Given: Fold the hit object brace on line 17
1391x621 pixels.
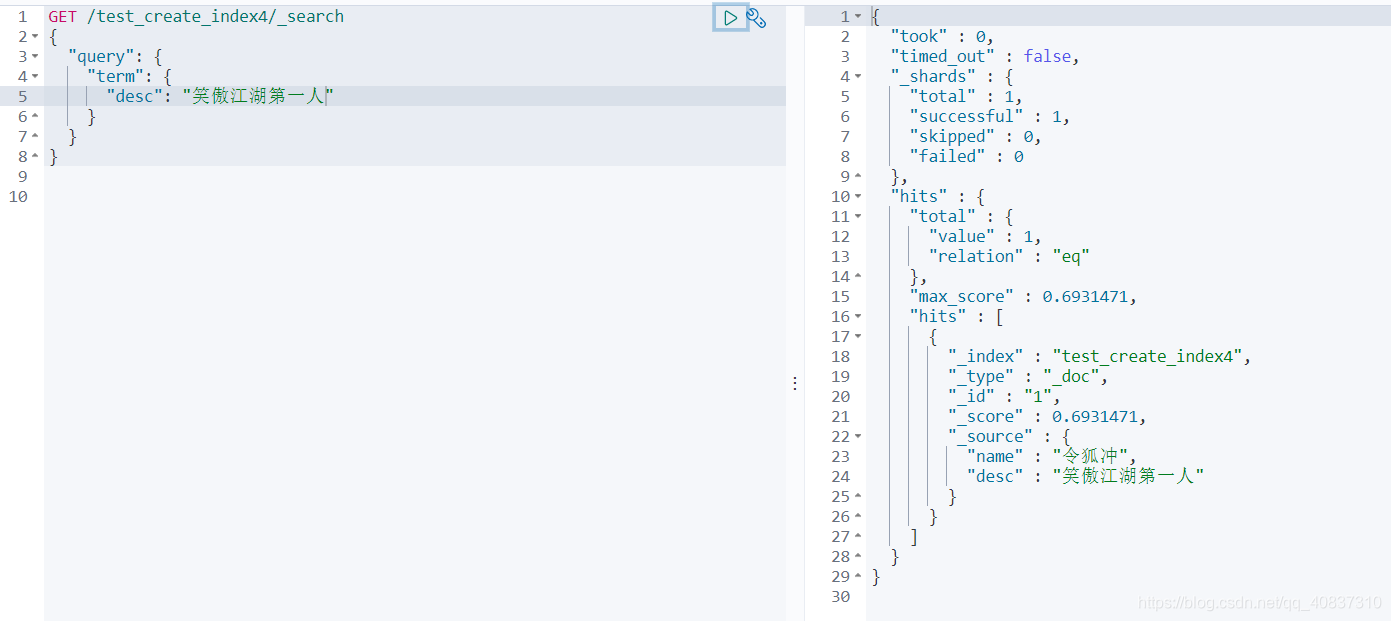Looking at the screenshot, I should pos(858,337).
